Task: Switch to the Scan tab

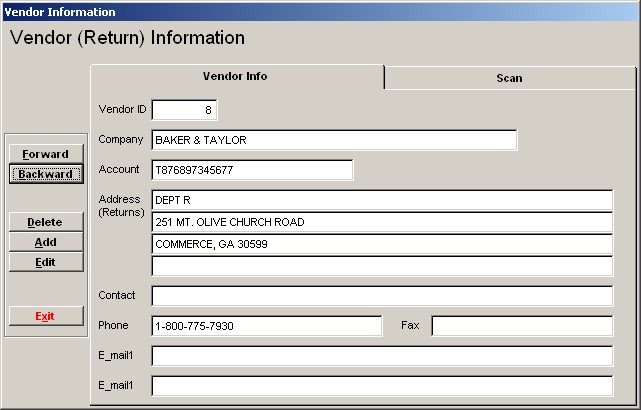Action: 509,78
